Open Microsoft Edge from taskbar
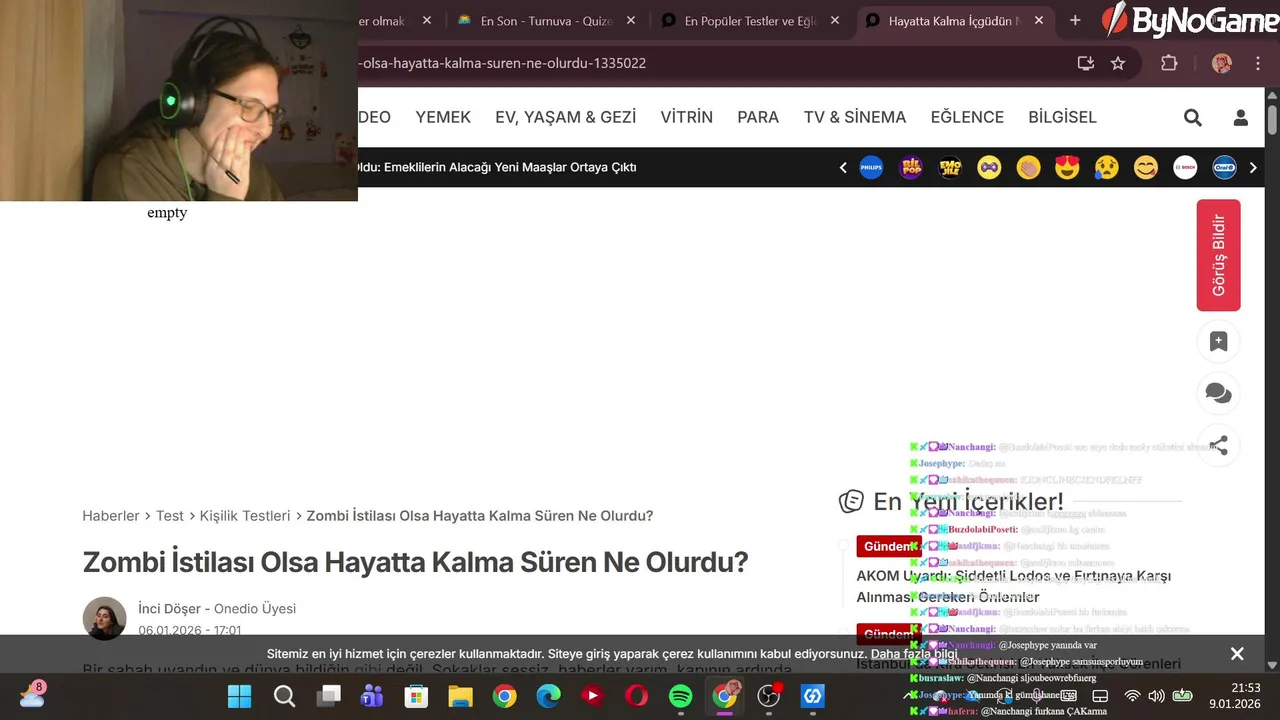The height and width of the screenshot is (720, 1280). pos(548,696)
